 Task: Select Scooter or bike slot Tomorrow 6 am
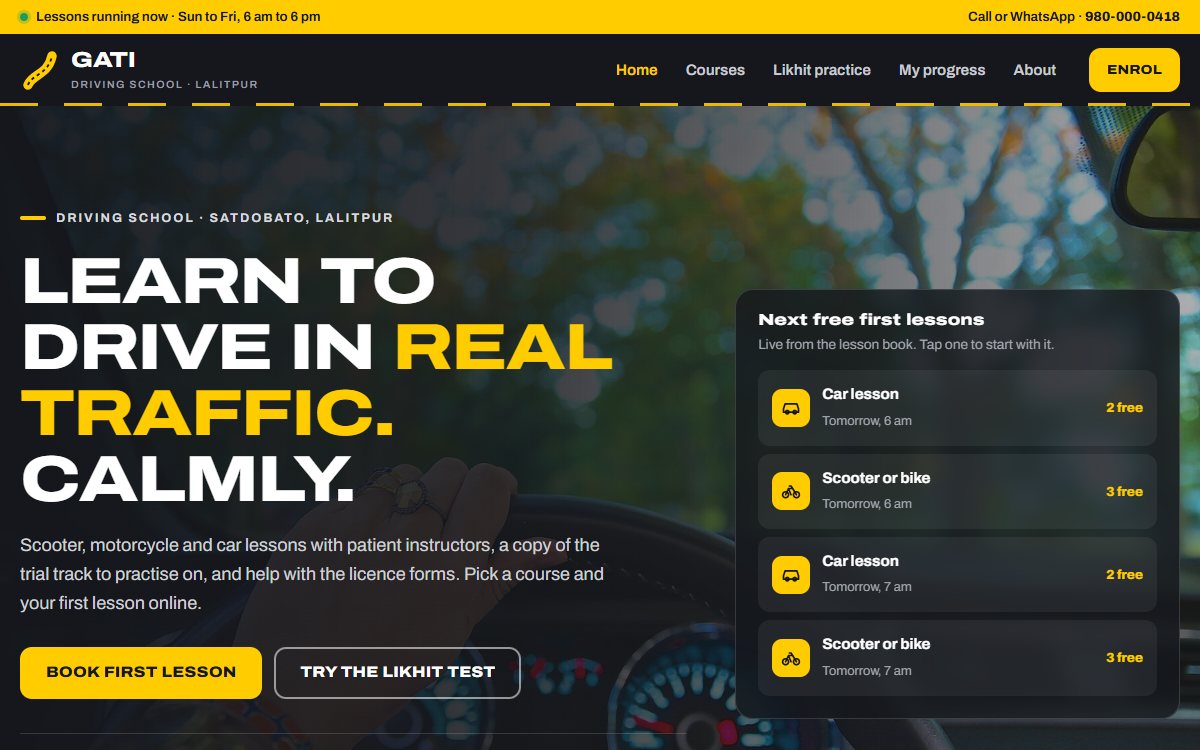(x=957, y=491)
